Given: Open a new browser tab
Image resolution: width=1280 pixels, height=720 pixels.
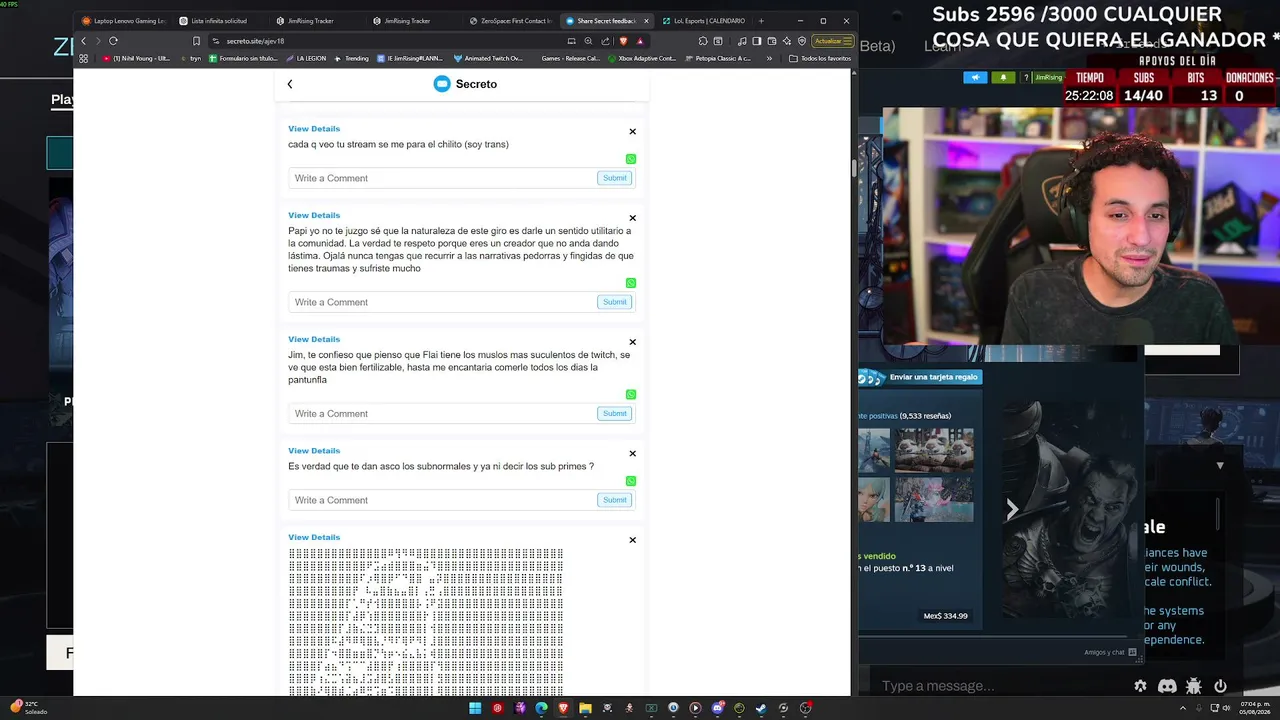Looking at the screenshot, I should (761, 21).
